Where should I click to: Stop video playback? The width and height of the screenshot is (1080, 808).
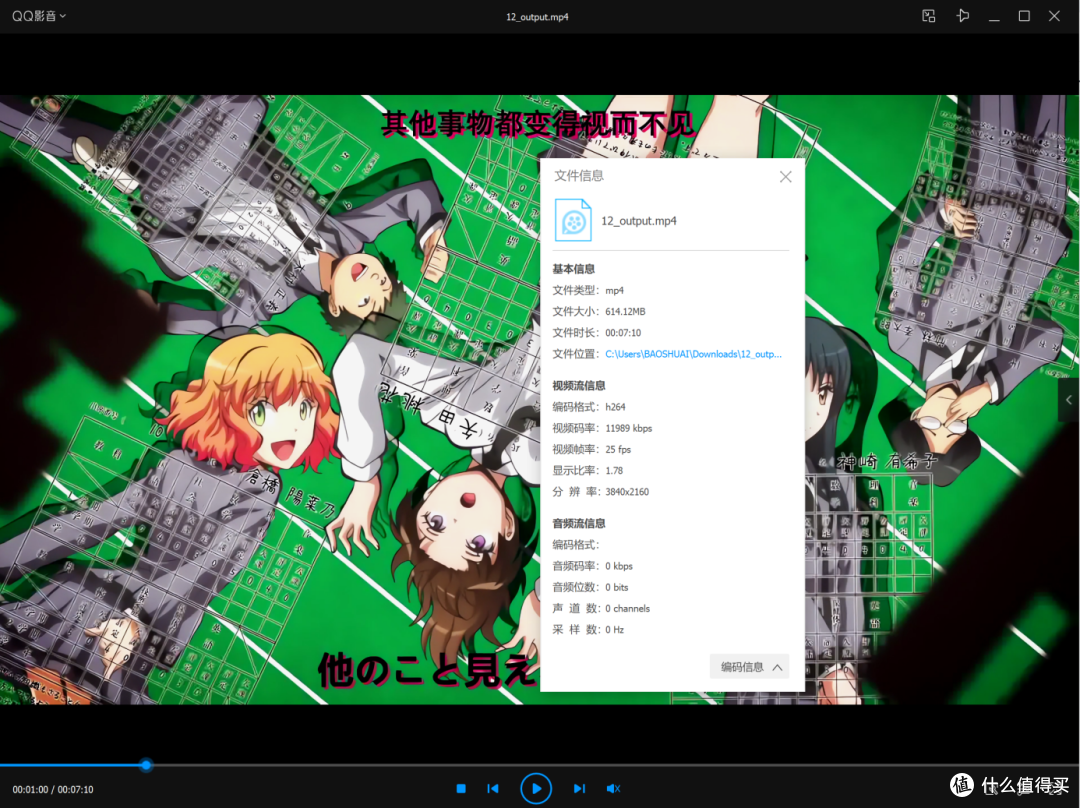click(x=461, y=789)
